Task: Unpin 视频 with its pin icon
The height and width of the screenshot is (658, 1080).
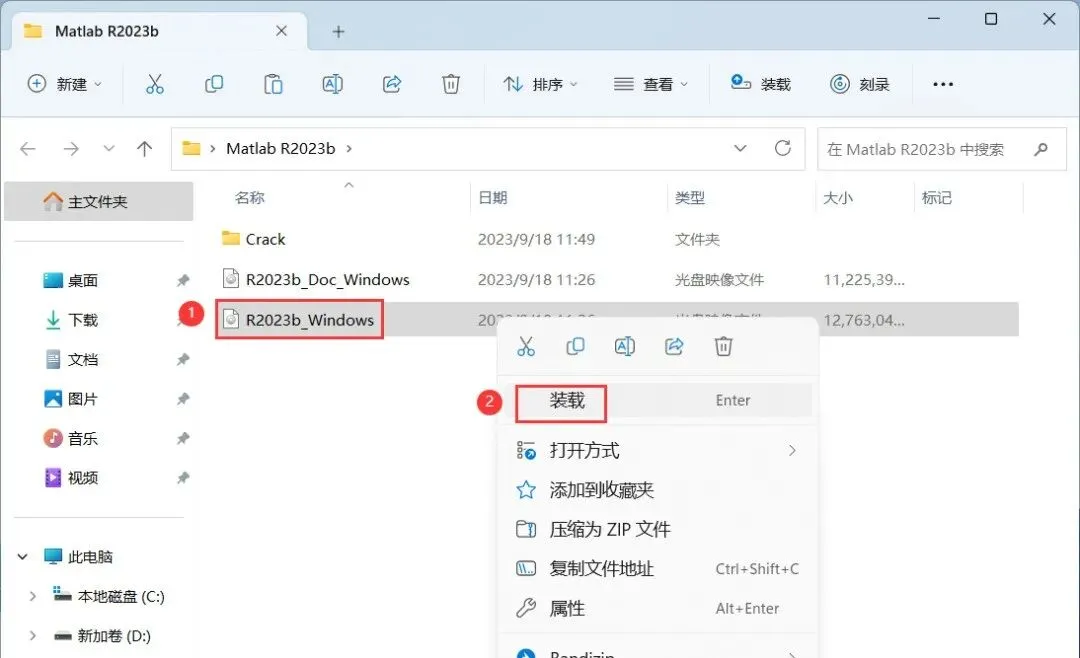Action: pos(183,477)
